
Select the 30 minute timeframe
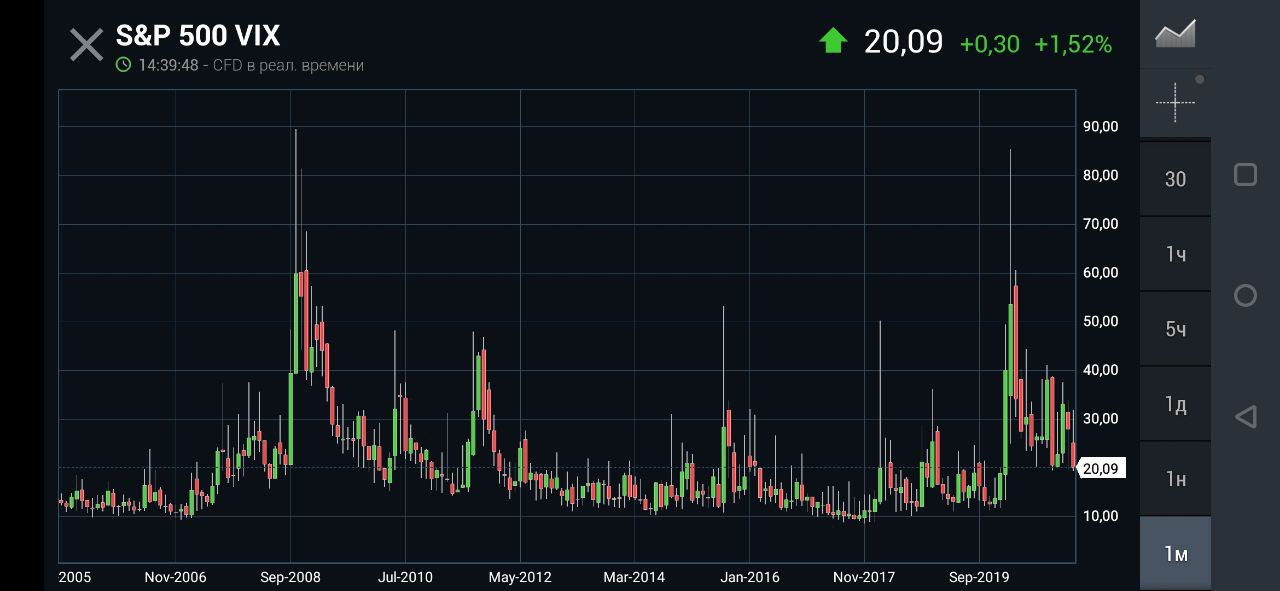(x=1175, y=179)
